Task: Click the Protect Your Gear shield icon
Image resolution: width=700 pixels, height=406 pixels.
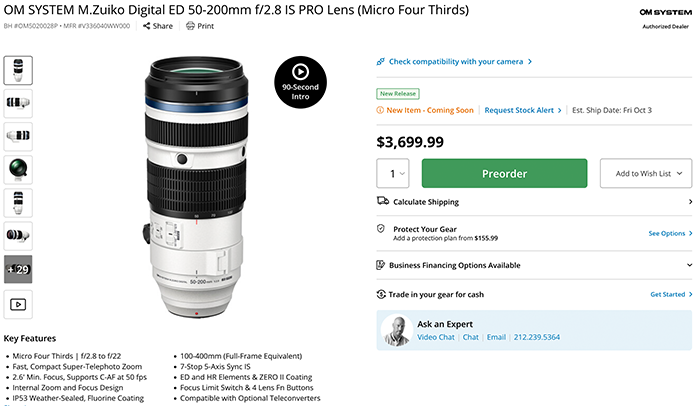Action: pyautogui.click(x=382, y=229)
